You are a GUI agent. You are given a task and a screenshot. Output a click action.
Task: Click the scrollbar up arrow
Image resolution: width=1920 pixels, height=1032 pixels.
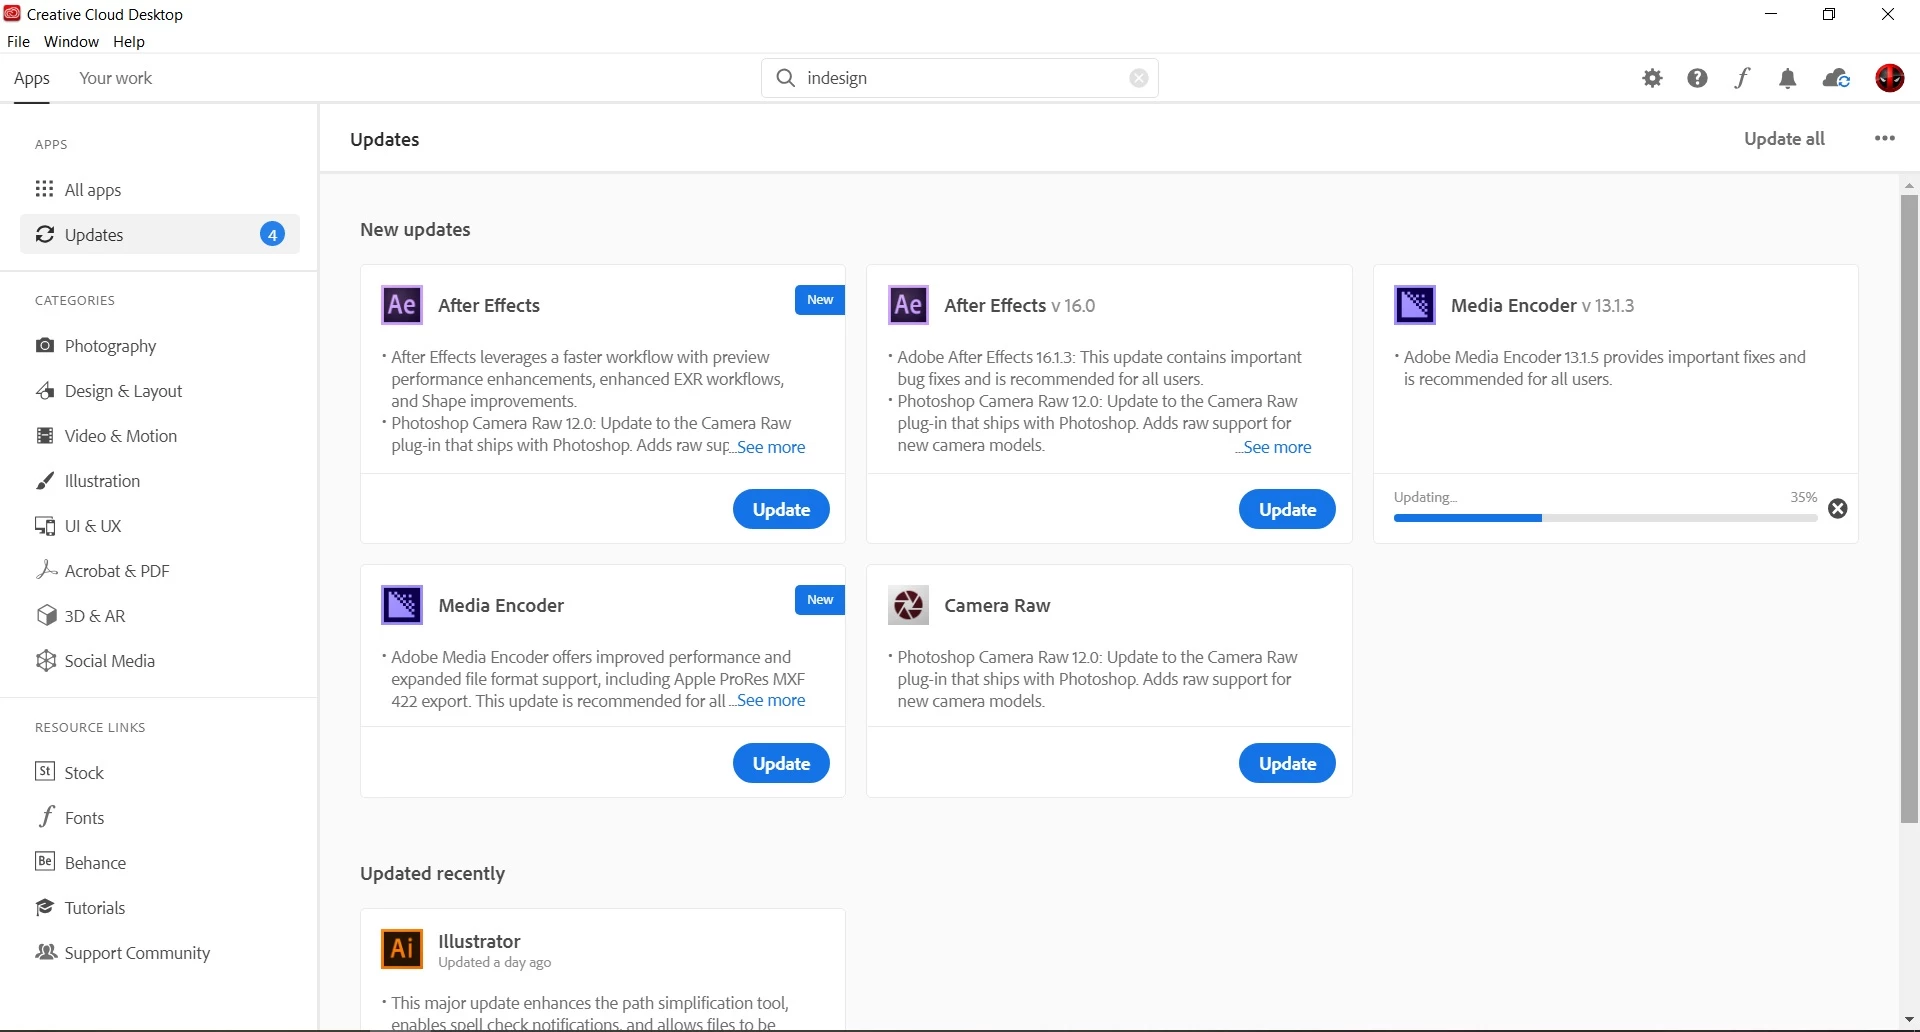coord(1909,185)
